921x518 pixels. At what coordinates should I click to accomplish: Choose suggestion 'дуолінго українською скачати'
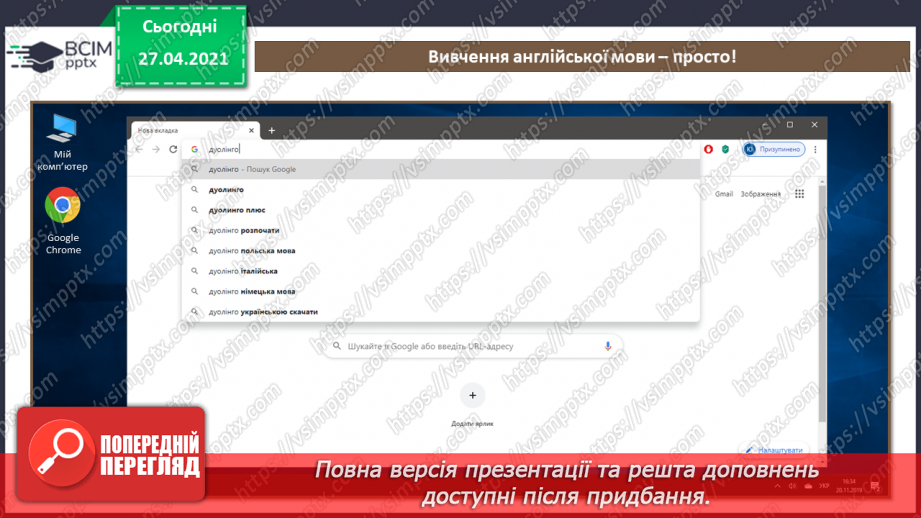442,312
